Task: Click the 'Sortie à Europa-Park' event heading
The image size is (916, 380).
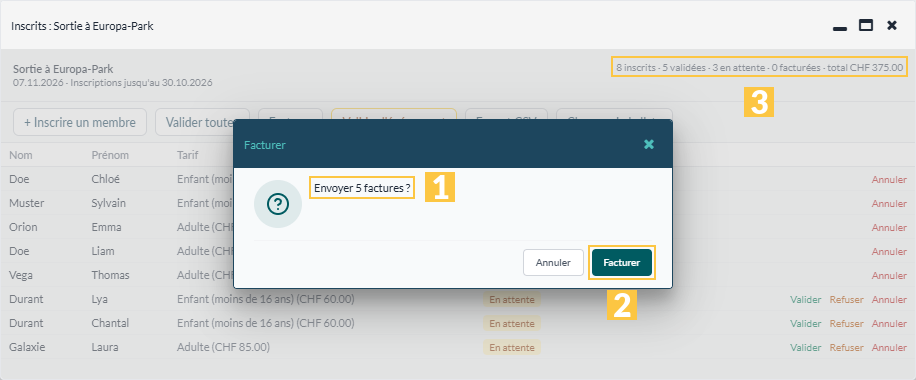Action: point(63,69)
